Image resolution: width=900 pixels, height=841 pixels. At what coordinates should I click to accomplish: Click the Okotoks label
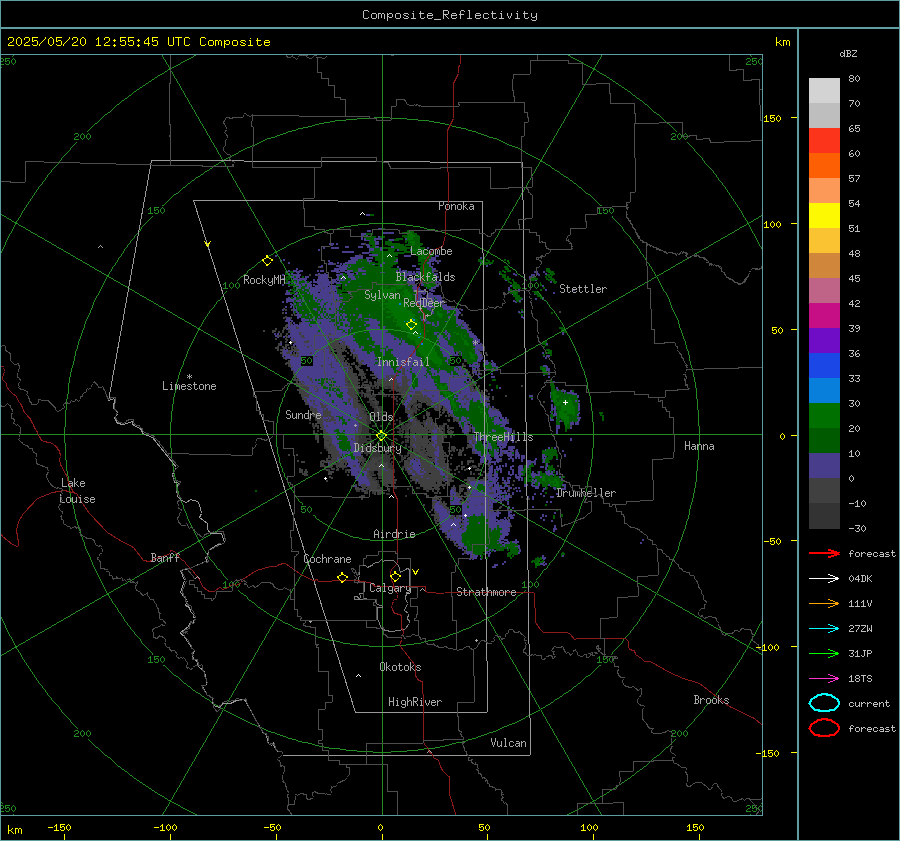[x=400, y=667]
